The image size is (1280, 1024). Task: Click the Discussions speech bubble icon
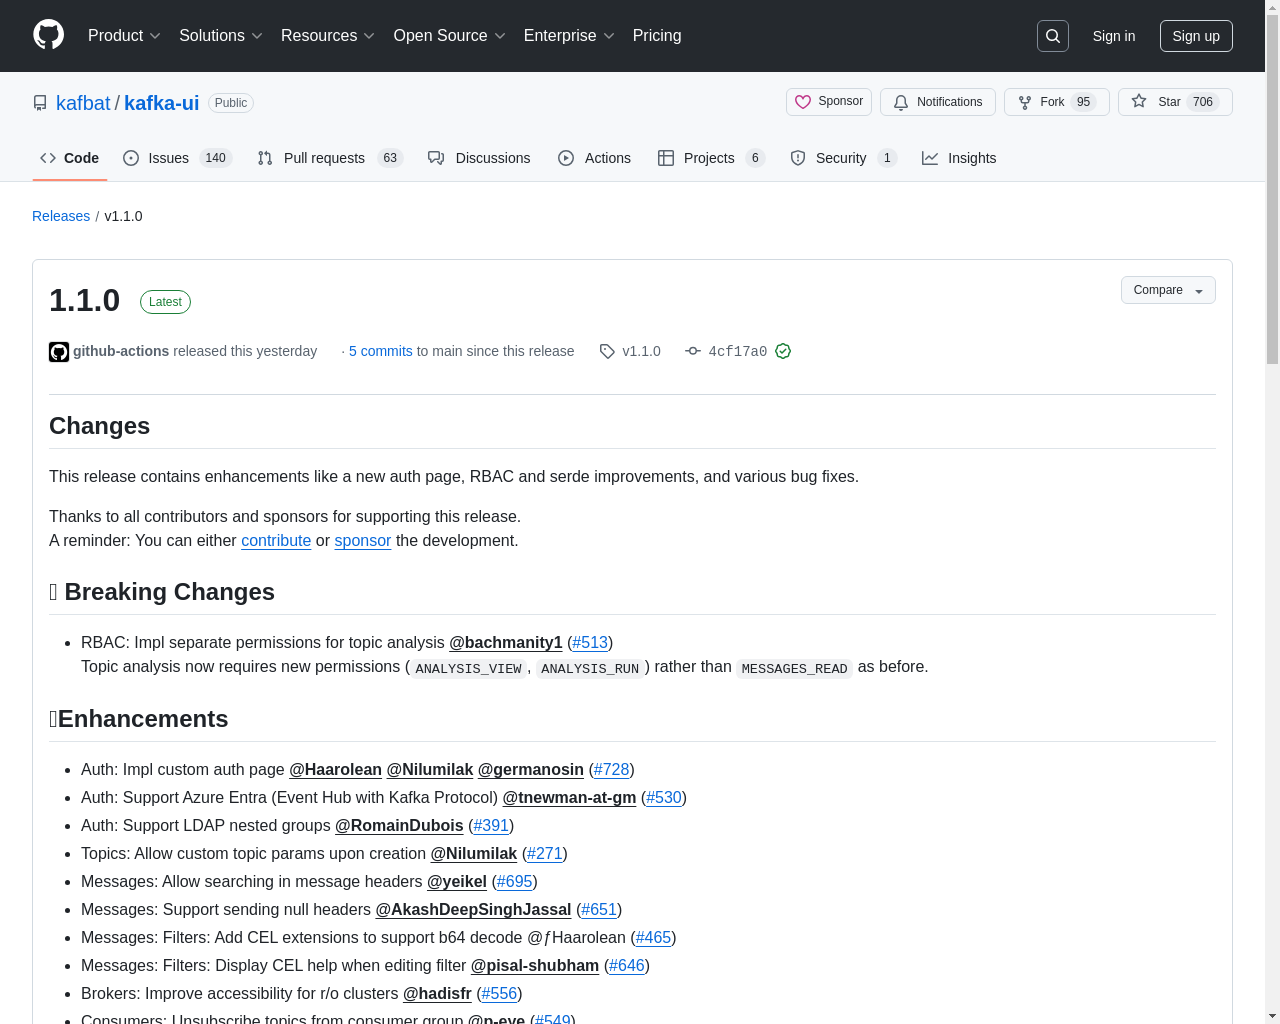pyautogui.click(x=436, y=158)
